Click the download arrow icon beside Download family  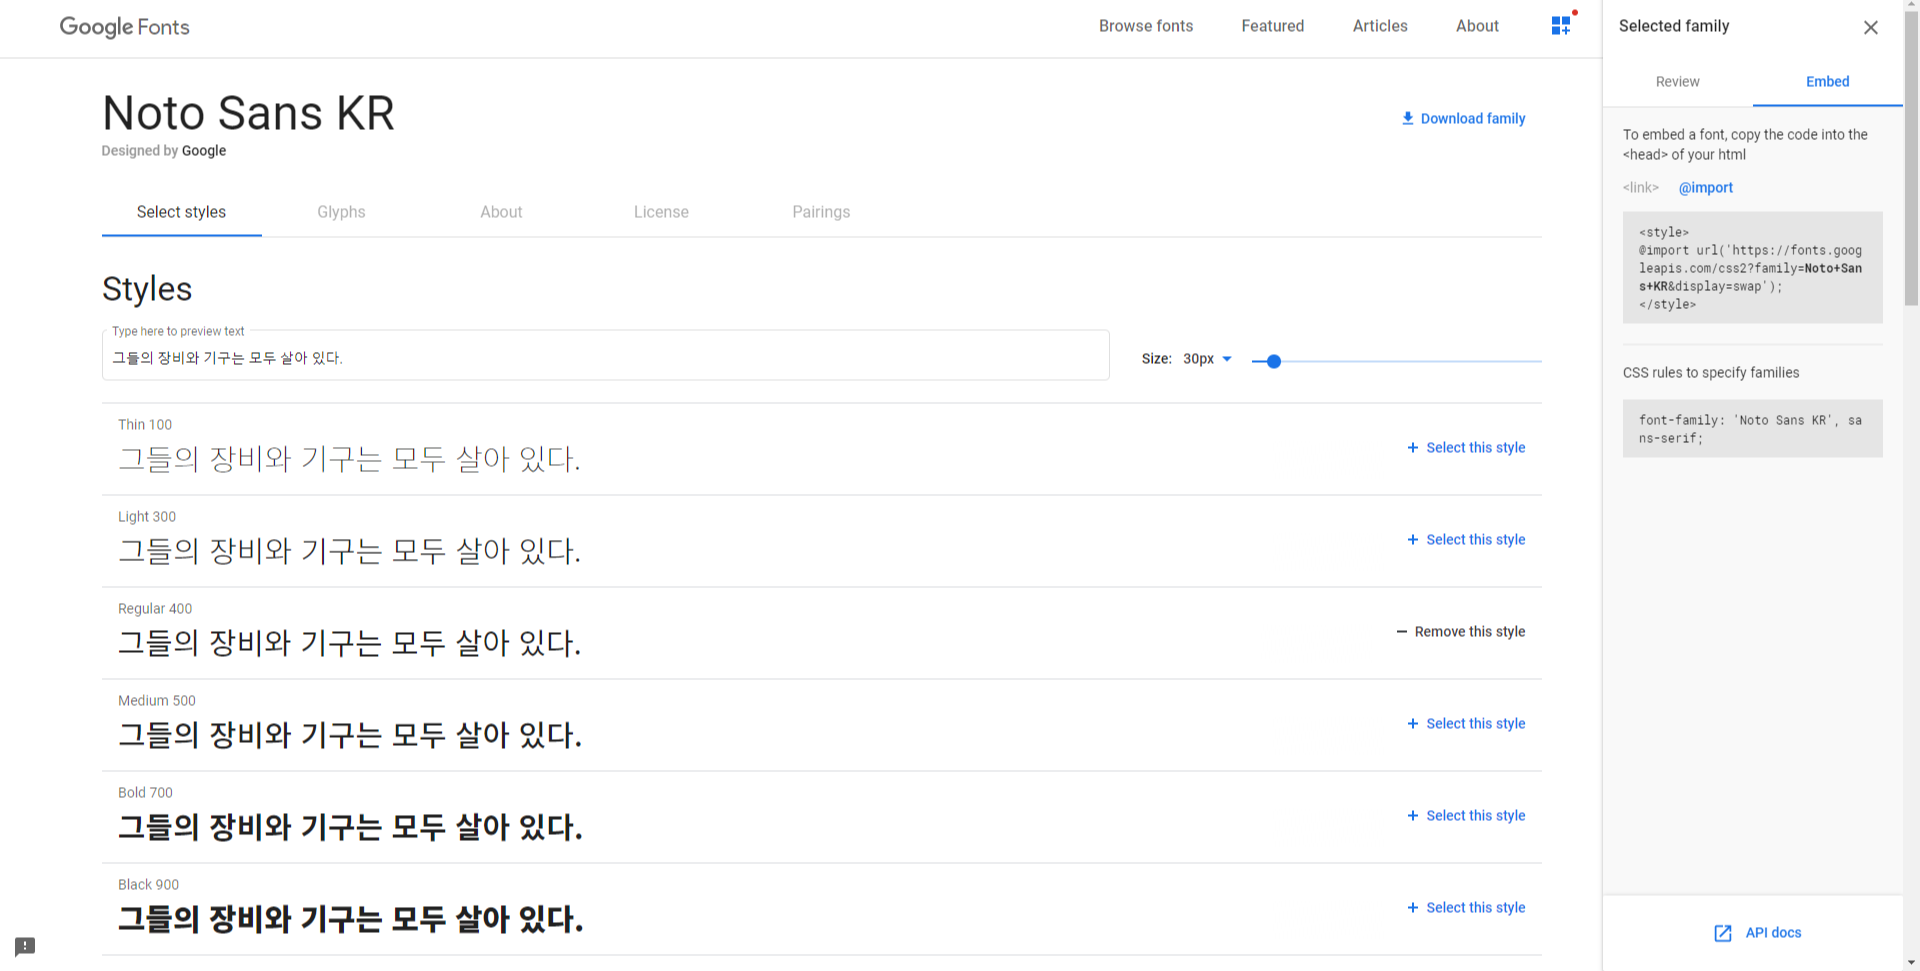[1408, 118]
